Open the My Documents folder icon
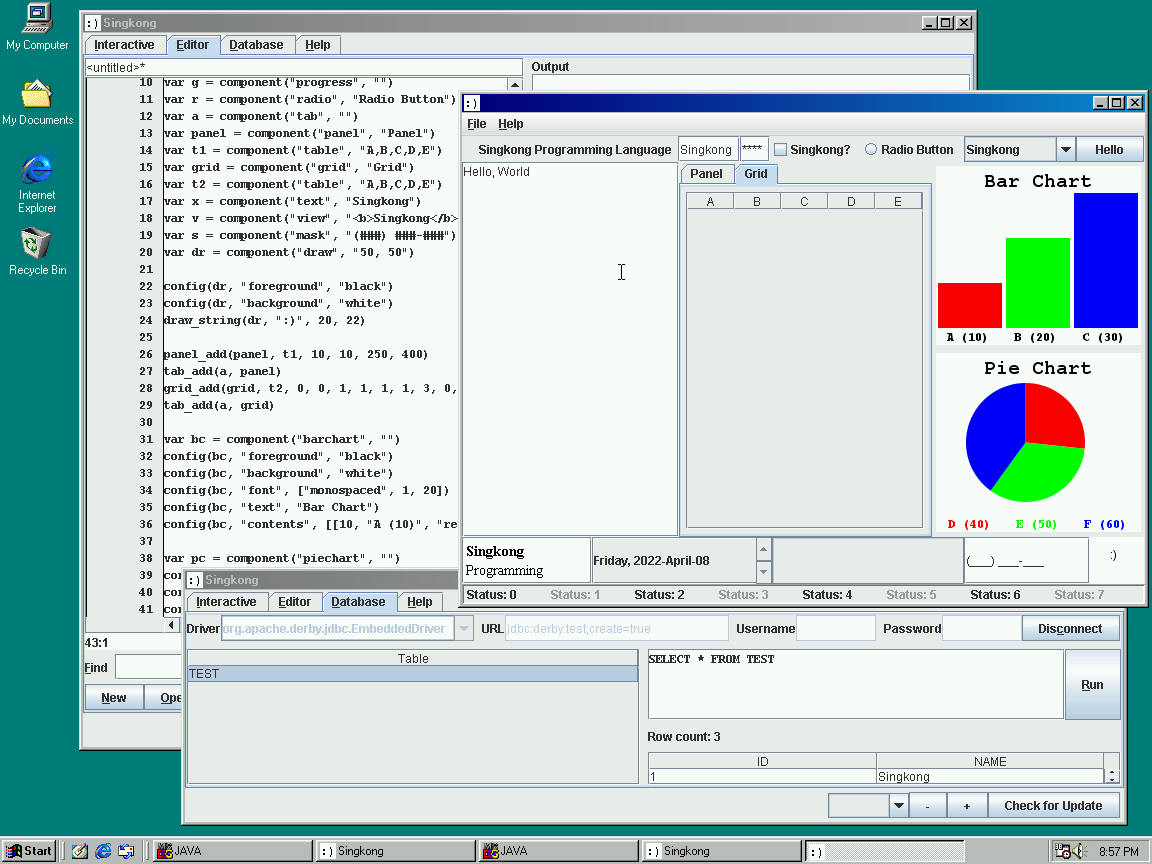This screenshot has width=1152, height=864. pyautogui.click(x=37, y=95)
